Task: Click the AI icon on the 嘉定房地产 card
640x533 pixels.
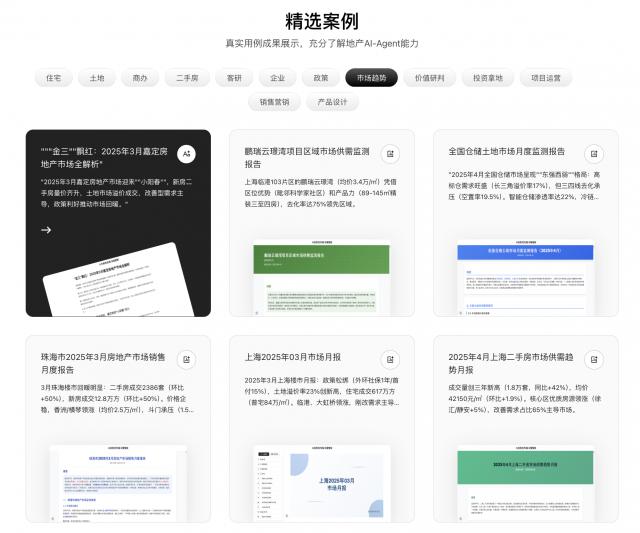Action: tap(186, 153)
